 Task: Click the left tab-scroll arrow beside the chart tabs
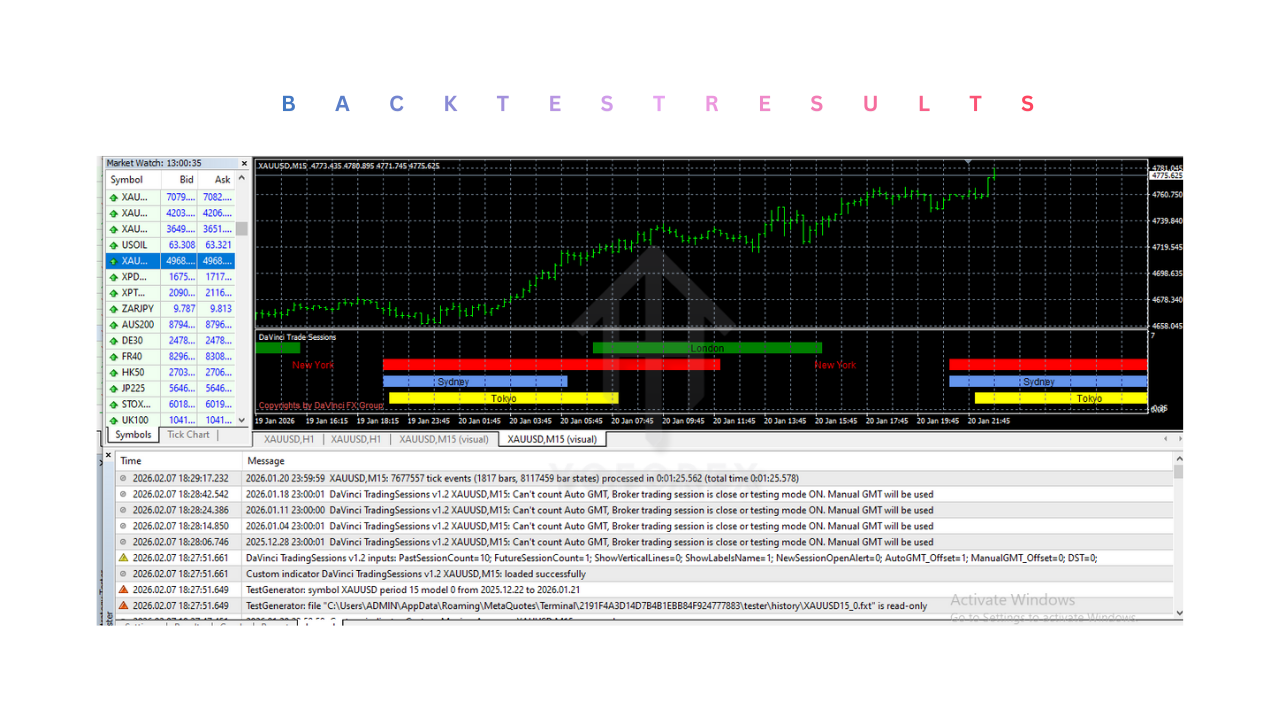(x=1164, y=438)
